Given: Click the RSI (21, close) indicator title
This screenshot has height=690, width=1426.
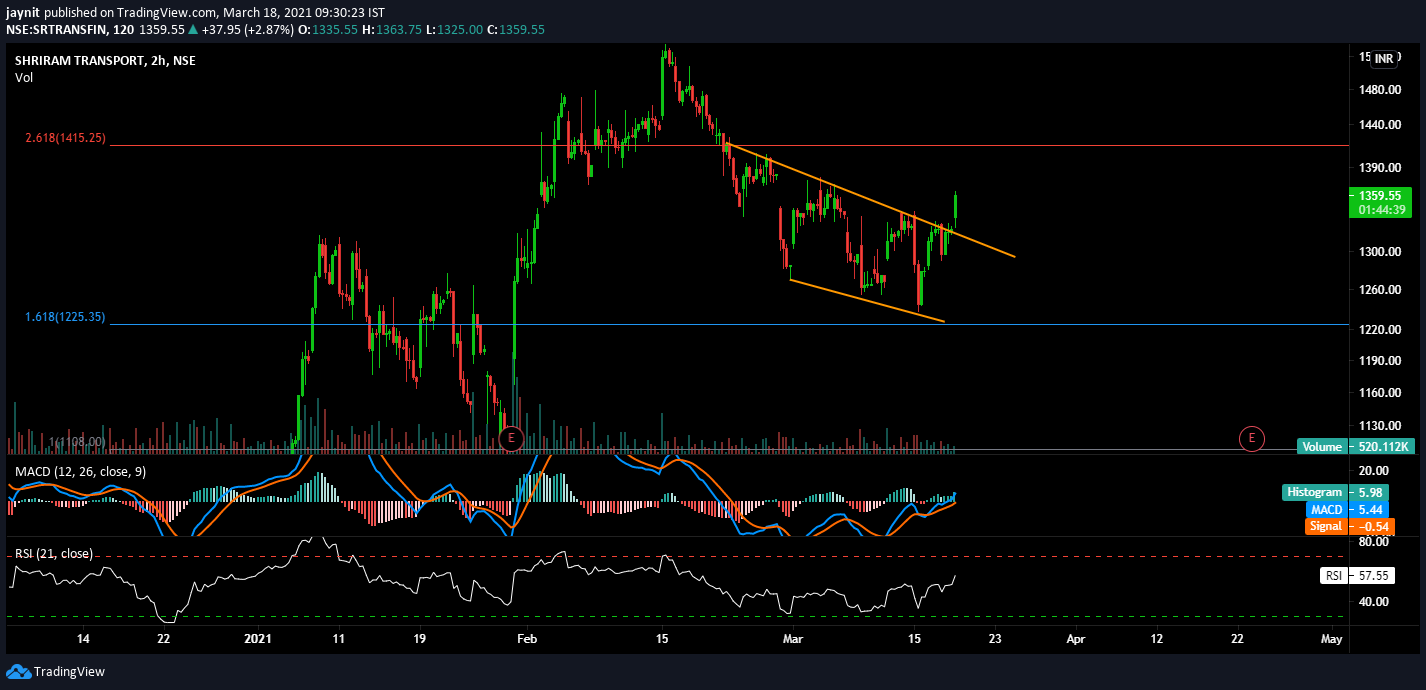Looking at the screenshot, I should [54, 553].
